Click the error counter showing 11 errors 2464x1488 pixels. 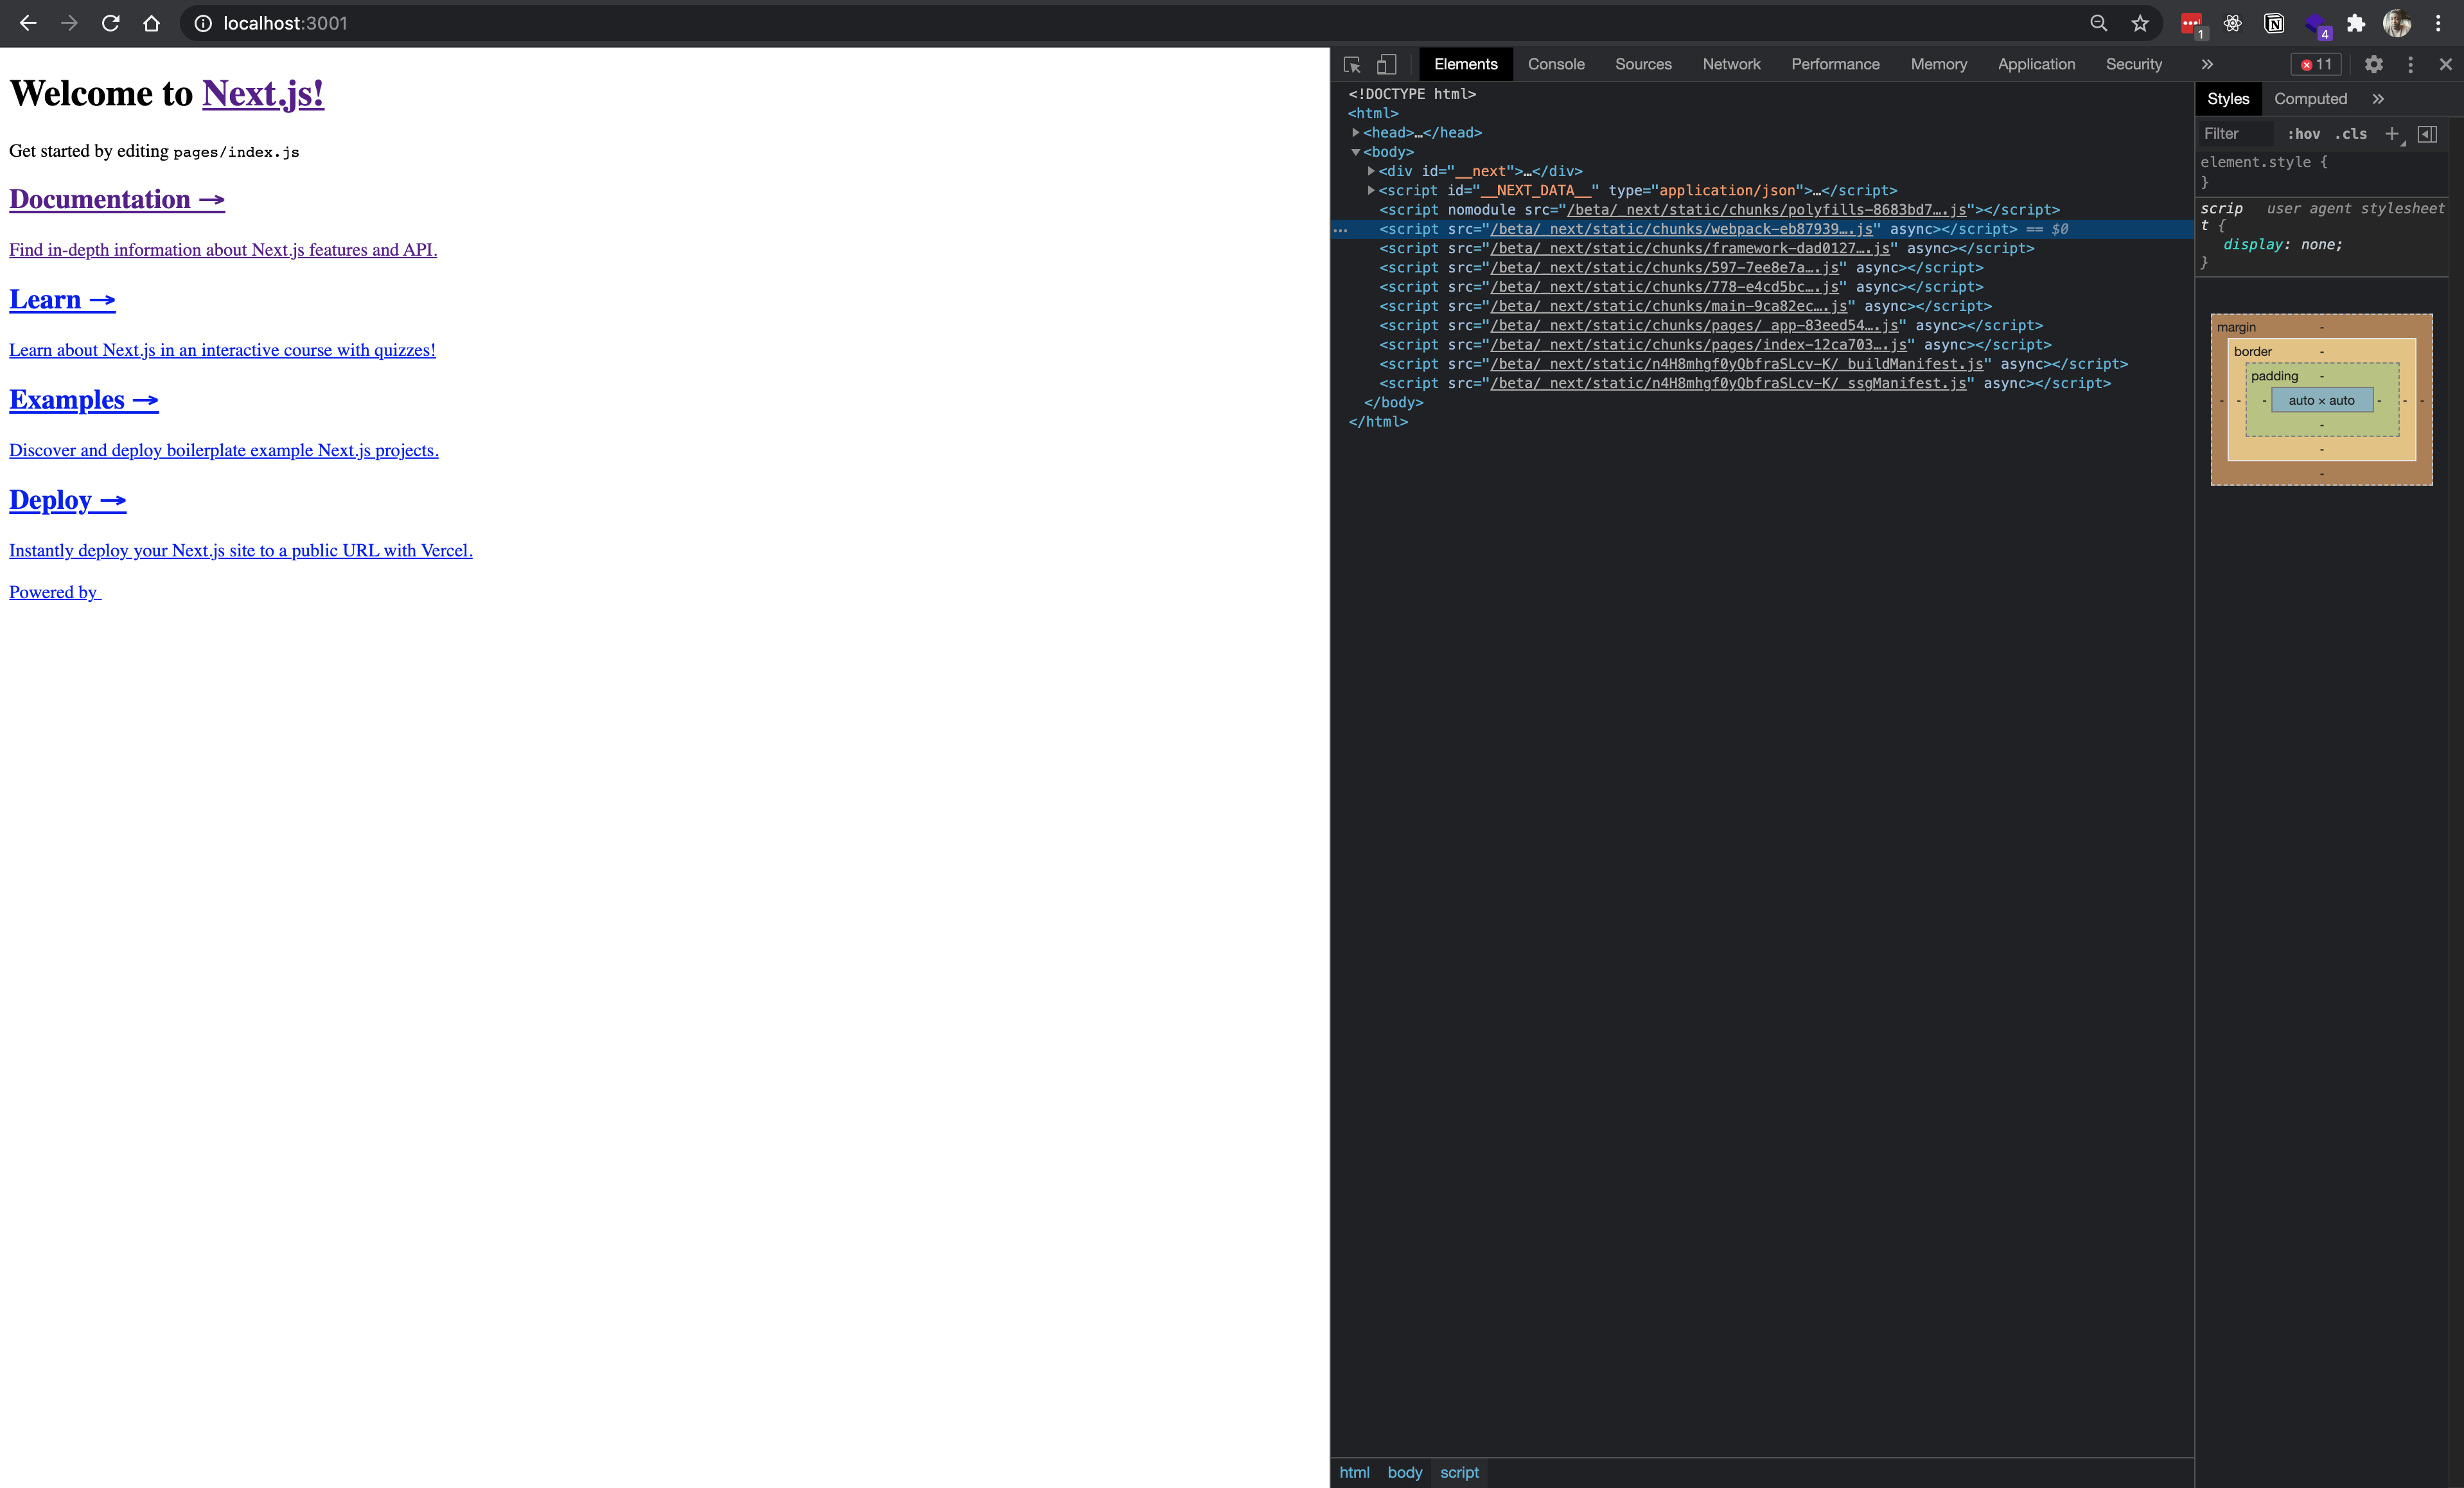tap(2315, 64)
